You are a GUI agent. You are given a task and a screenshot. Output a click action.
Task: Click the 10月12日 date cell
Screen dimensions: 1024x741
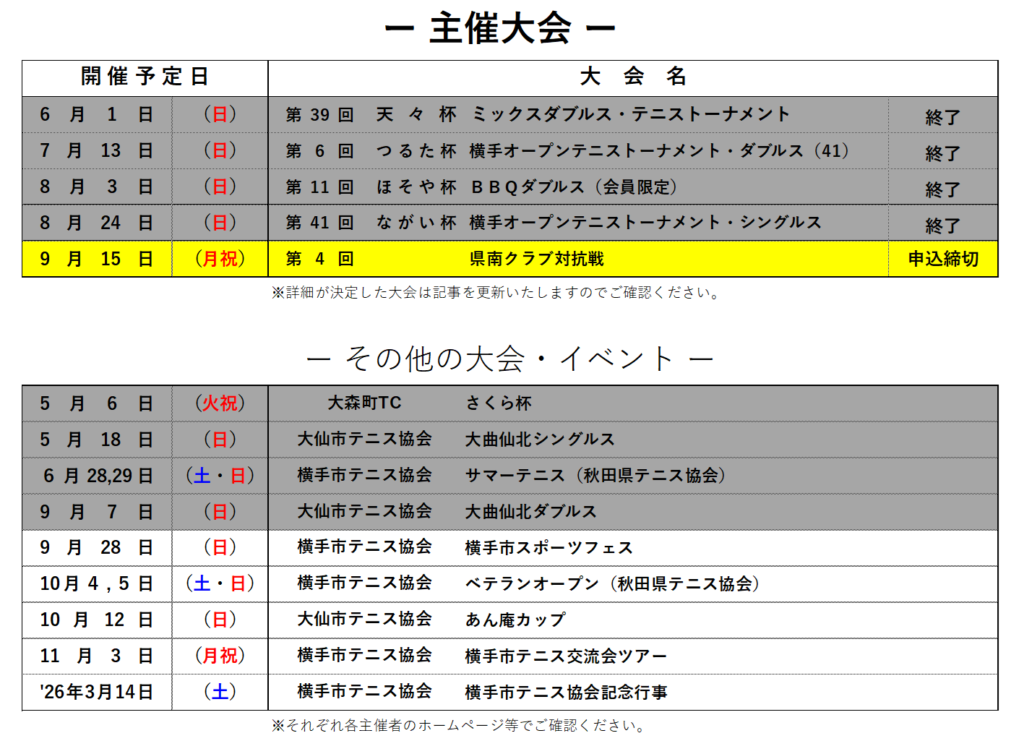(x=97, y=620)
